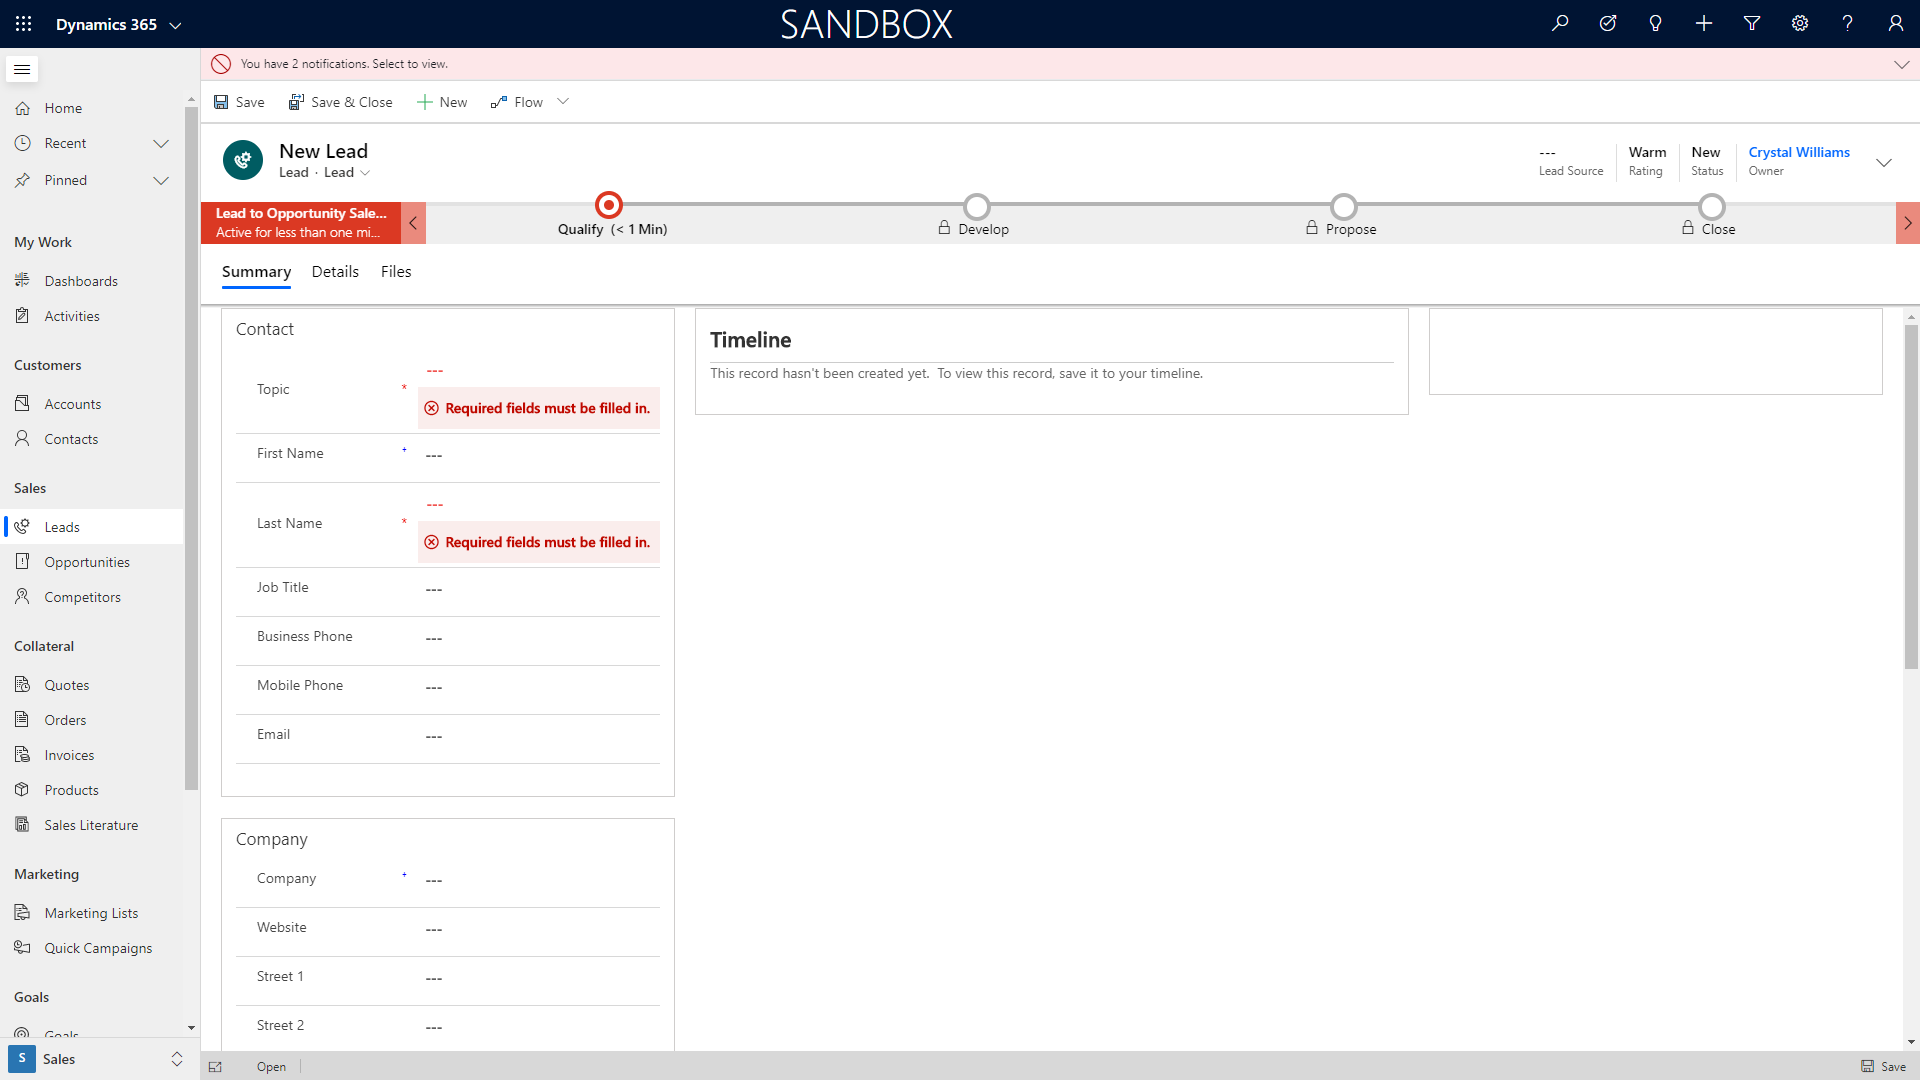Open owner Crystal Williams link
Viewport: 1920px width, 1080px height.
(x=1799, y=152)
